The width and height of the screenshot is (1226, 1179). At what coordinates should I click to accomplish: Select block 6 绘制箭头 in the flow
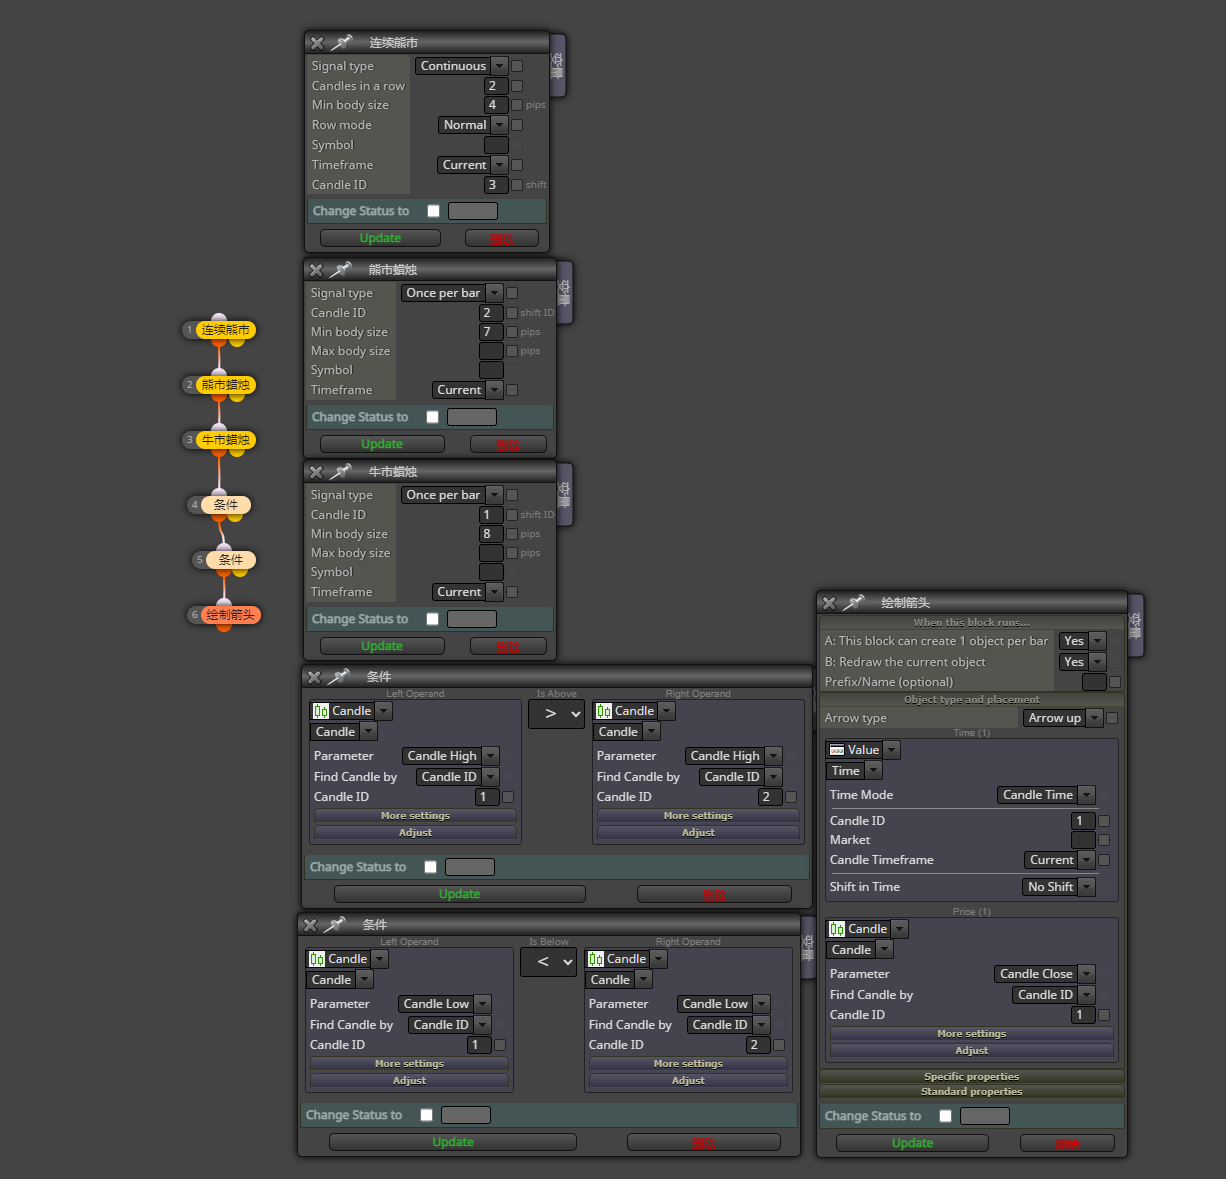[231, 615]
